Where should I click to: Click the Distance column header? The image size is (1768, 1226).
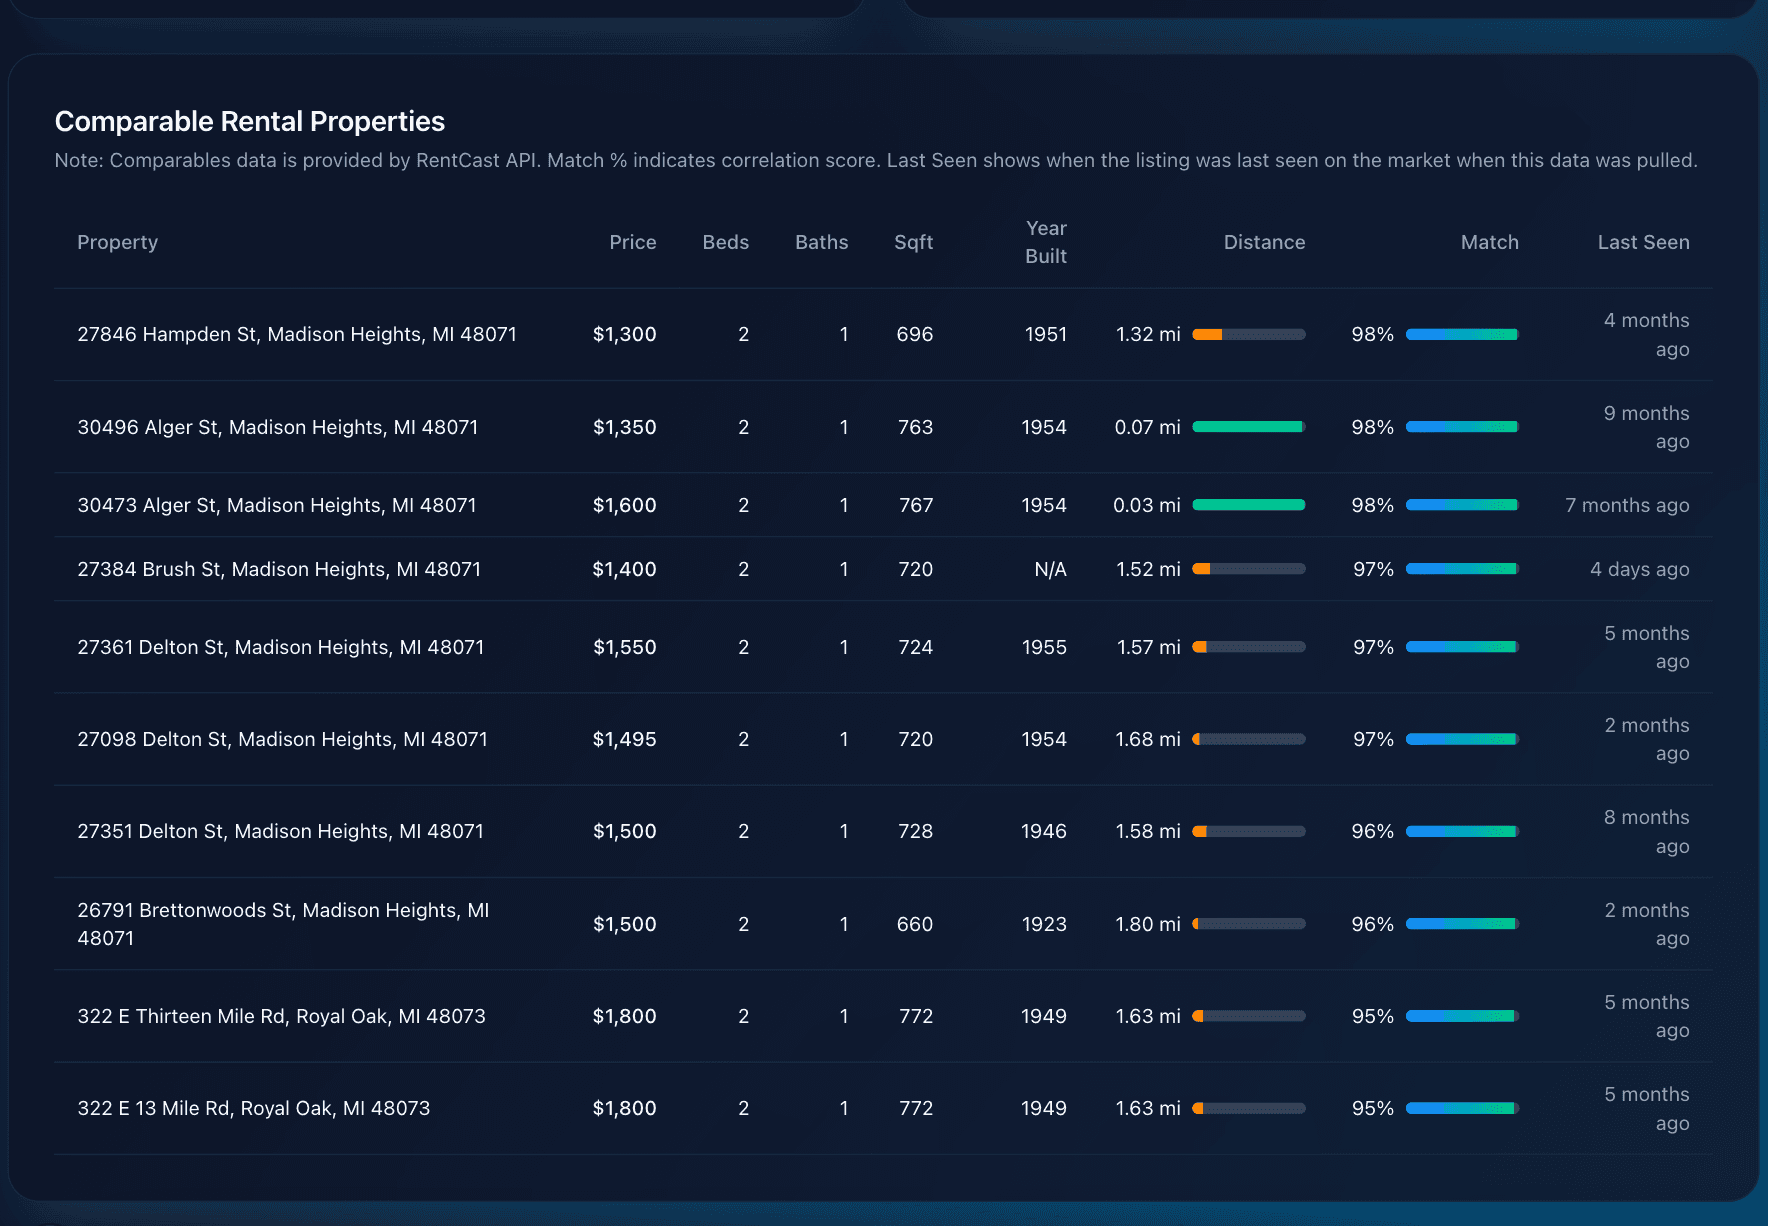click(x=1264, y=242)
